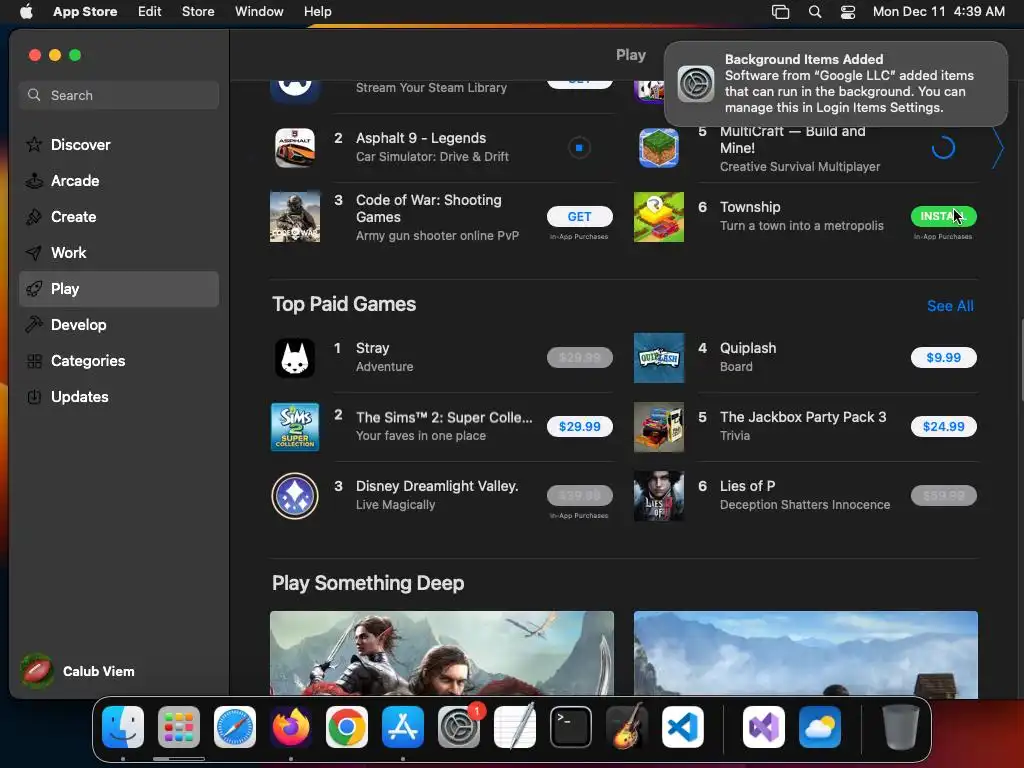Open Finder from the Dock
The image size is (1024, 768).
(123, 727)
